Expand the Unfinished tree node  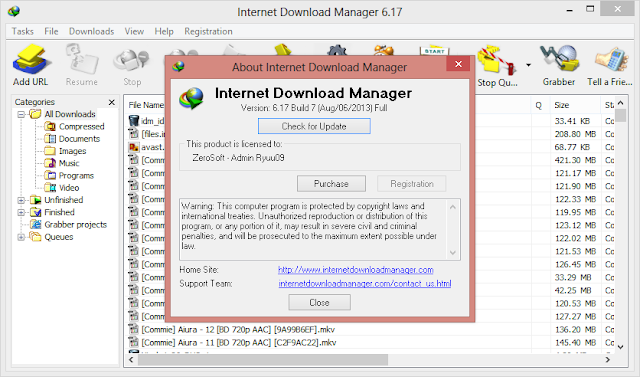(x=21, y=200)
